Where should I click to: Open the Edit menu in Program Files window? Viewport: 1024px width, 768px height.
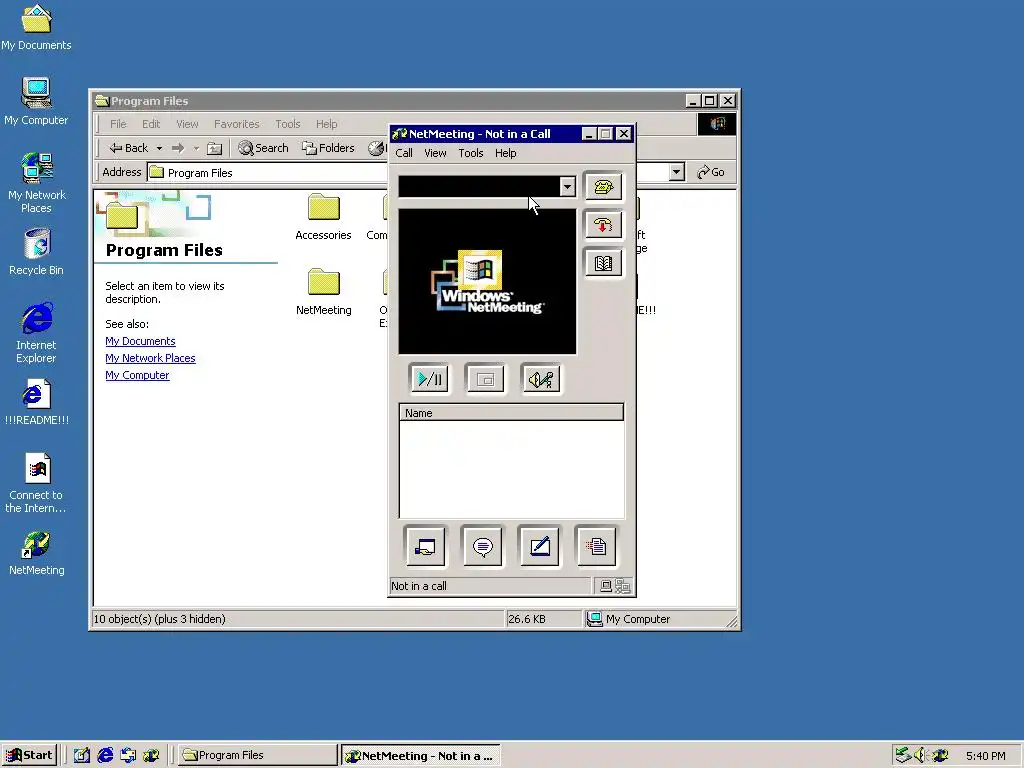pos(151,124)
